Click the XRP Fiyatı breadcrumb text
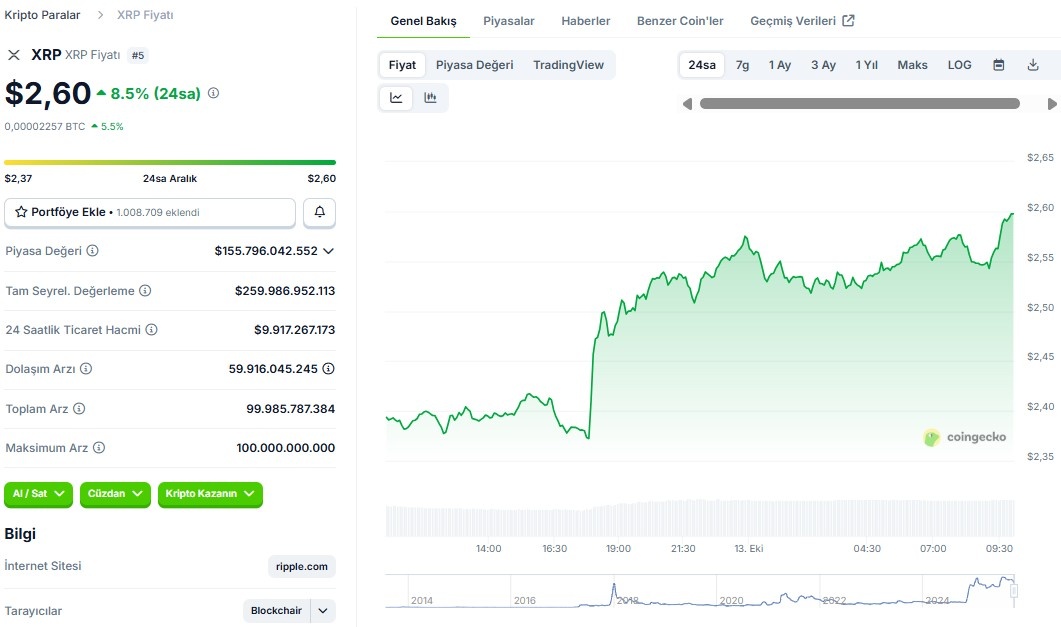This screenshot has width=1061, height=627. [x=145, y=15]
